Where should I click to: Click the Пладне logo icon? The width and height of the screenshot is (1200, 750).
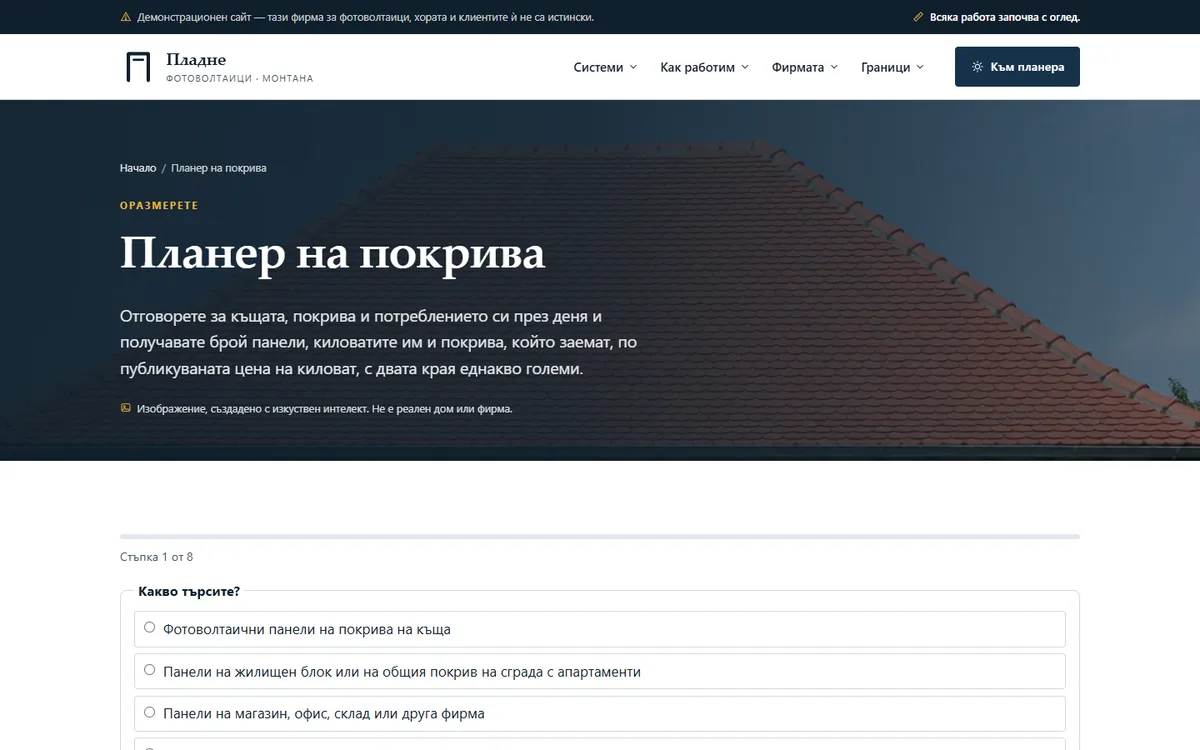138,67
